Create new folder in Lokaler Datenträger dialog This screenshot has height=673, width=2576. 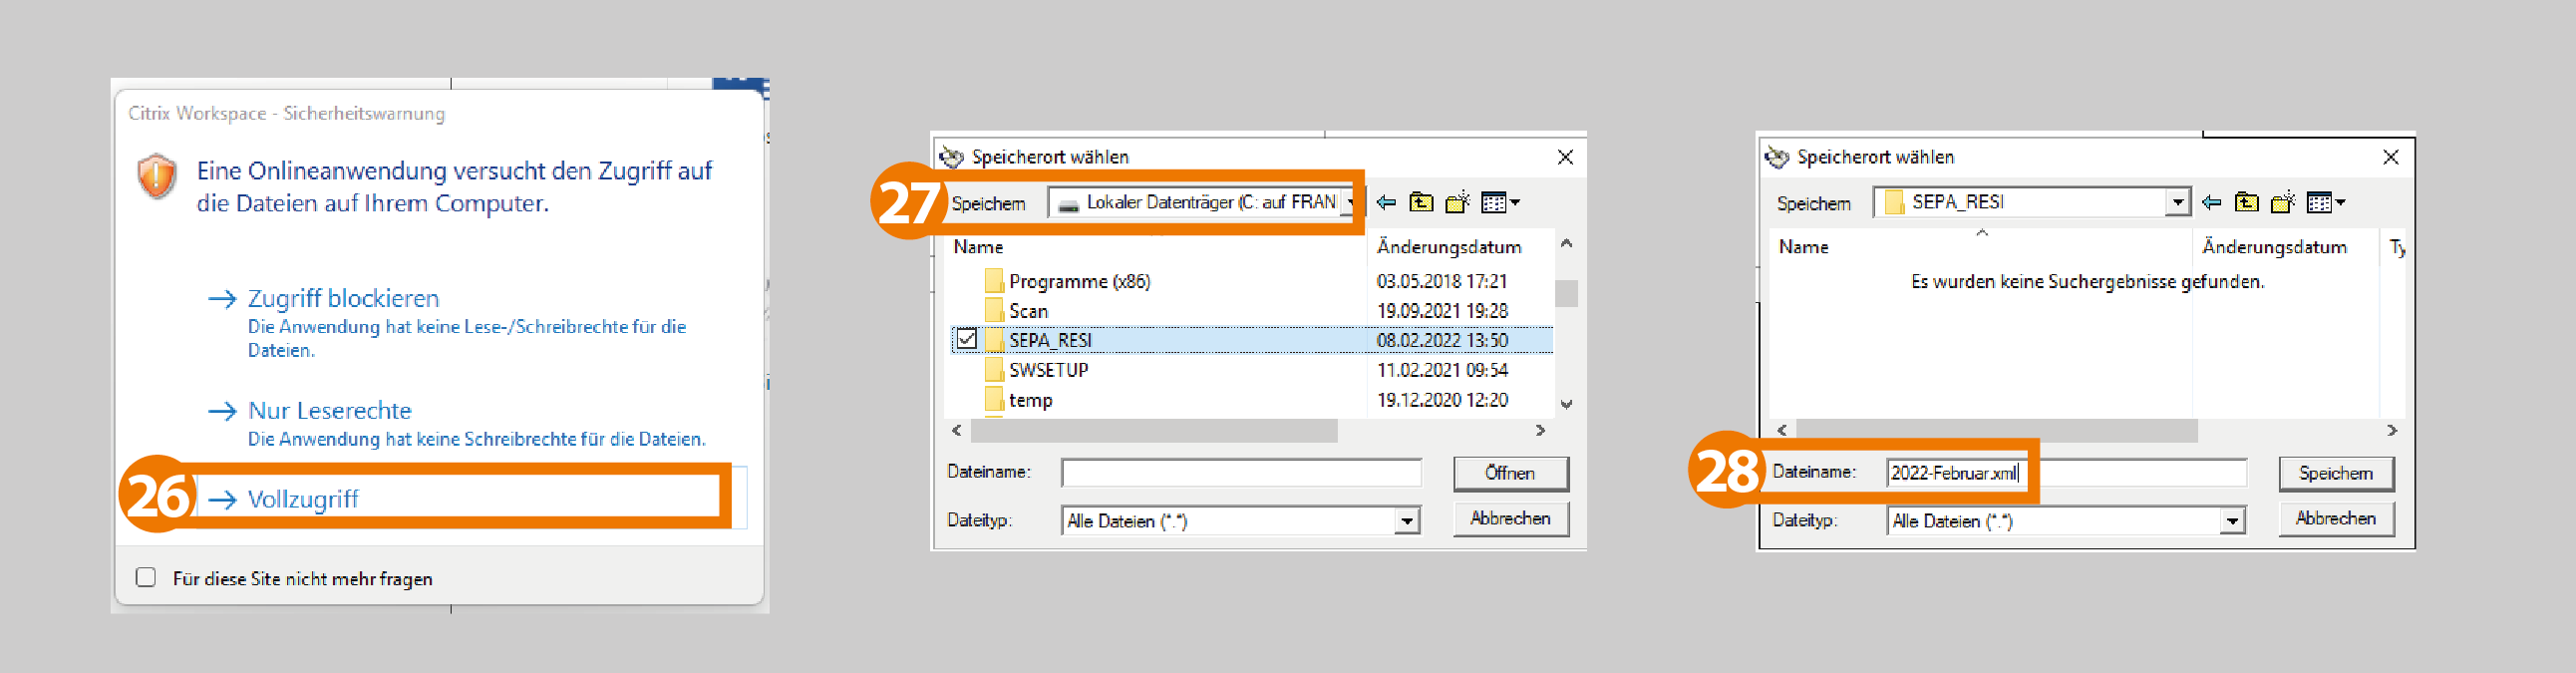pyautogui.click(x=1458, y=203)
